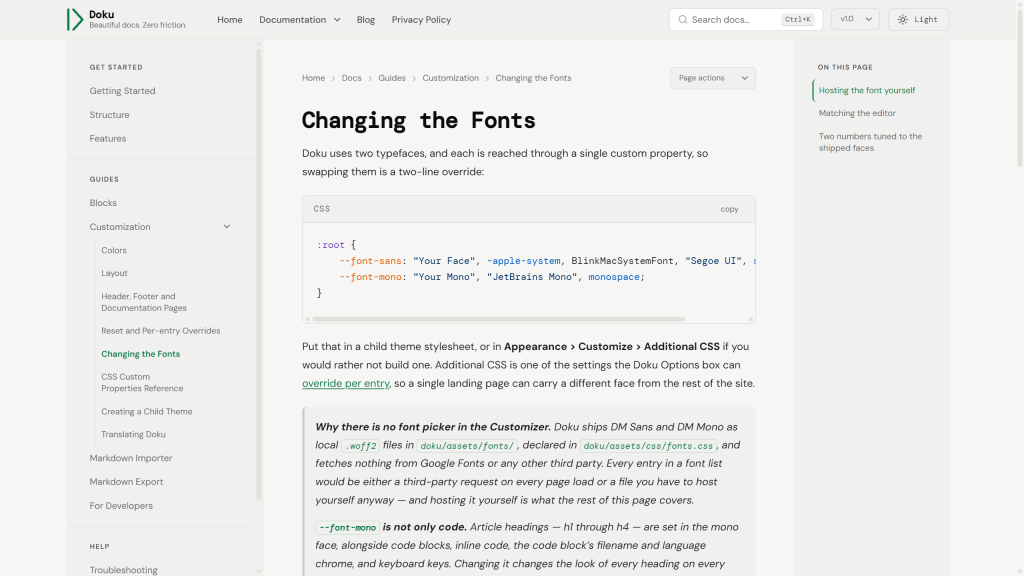The width and height of the screenshot is (1024, 576).
Task: Open Structure in the sidebar
Action: [x=109, y=115]
